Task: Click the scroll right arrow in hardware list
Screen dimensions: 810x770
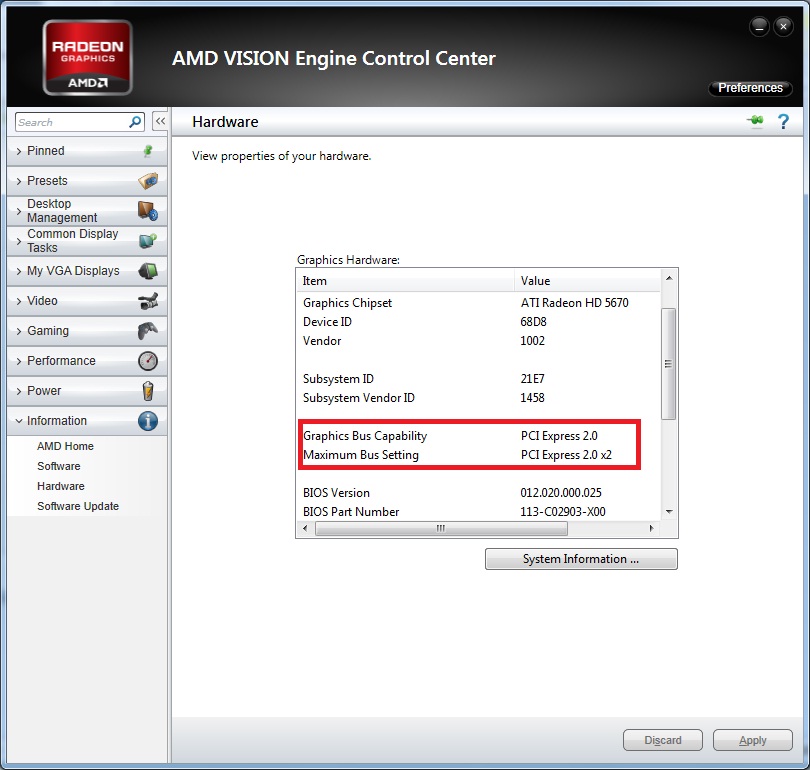Action: click(x=651, y=528)
